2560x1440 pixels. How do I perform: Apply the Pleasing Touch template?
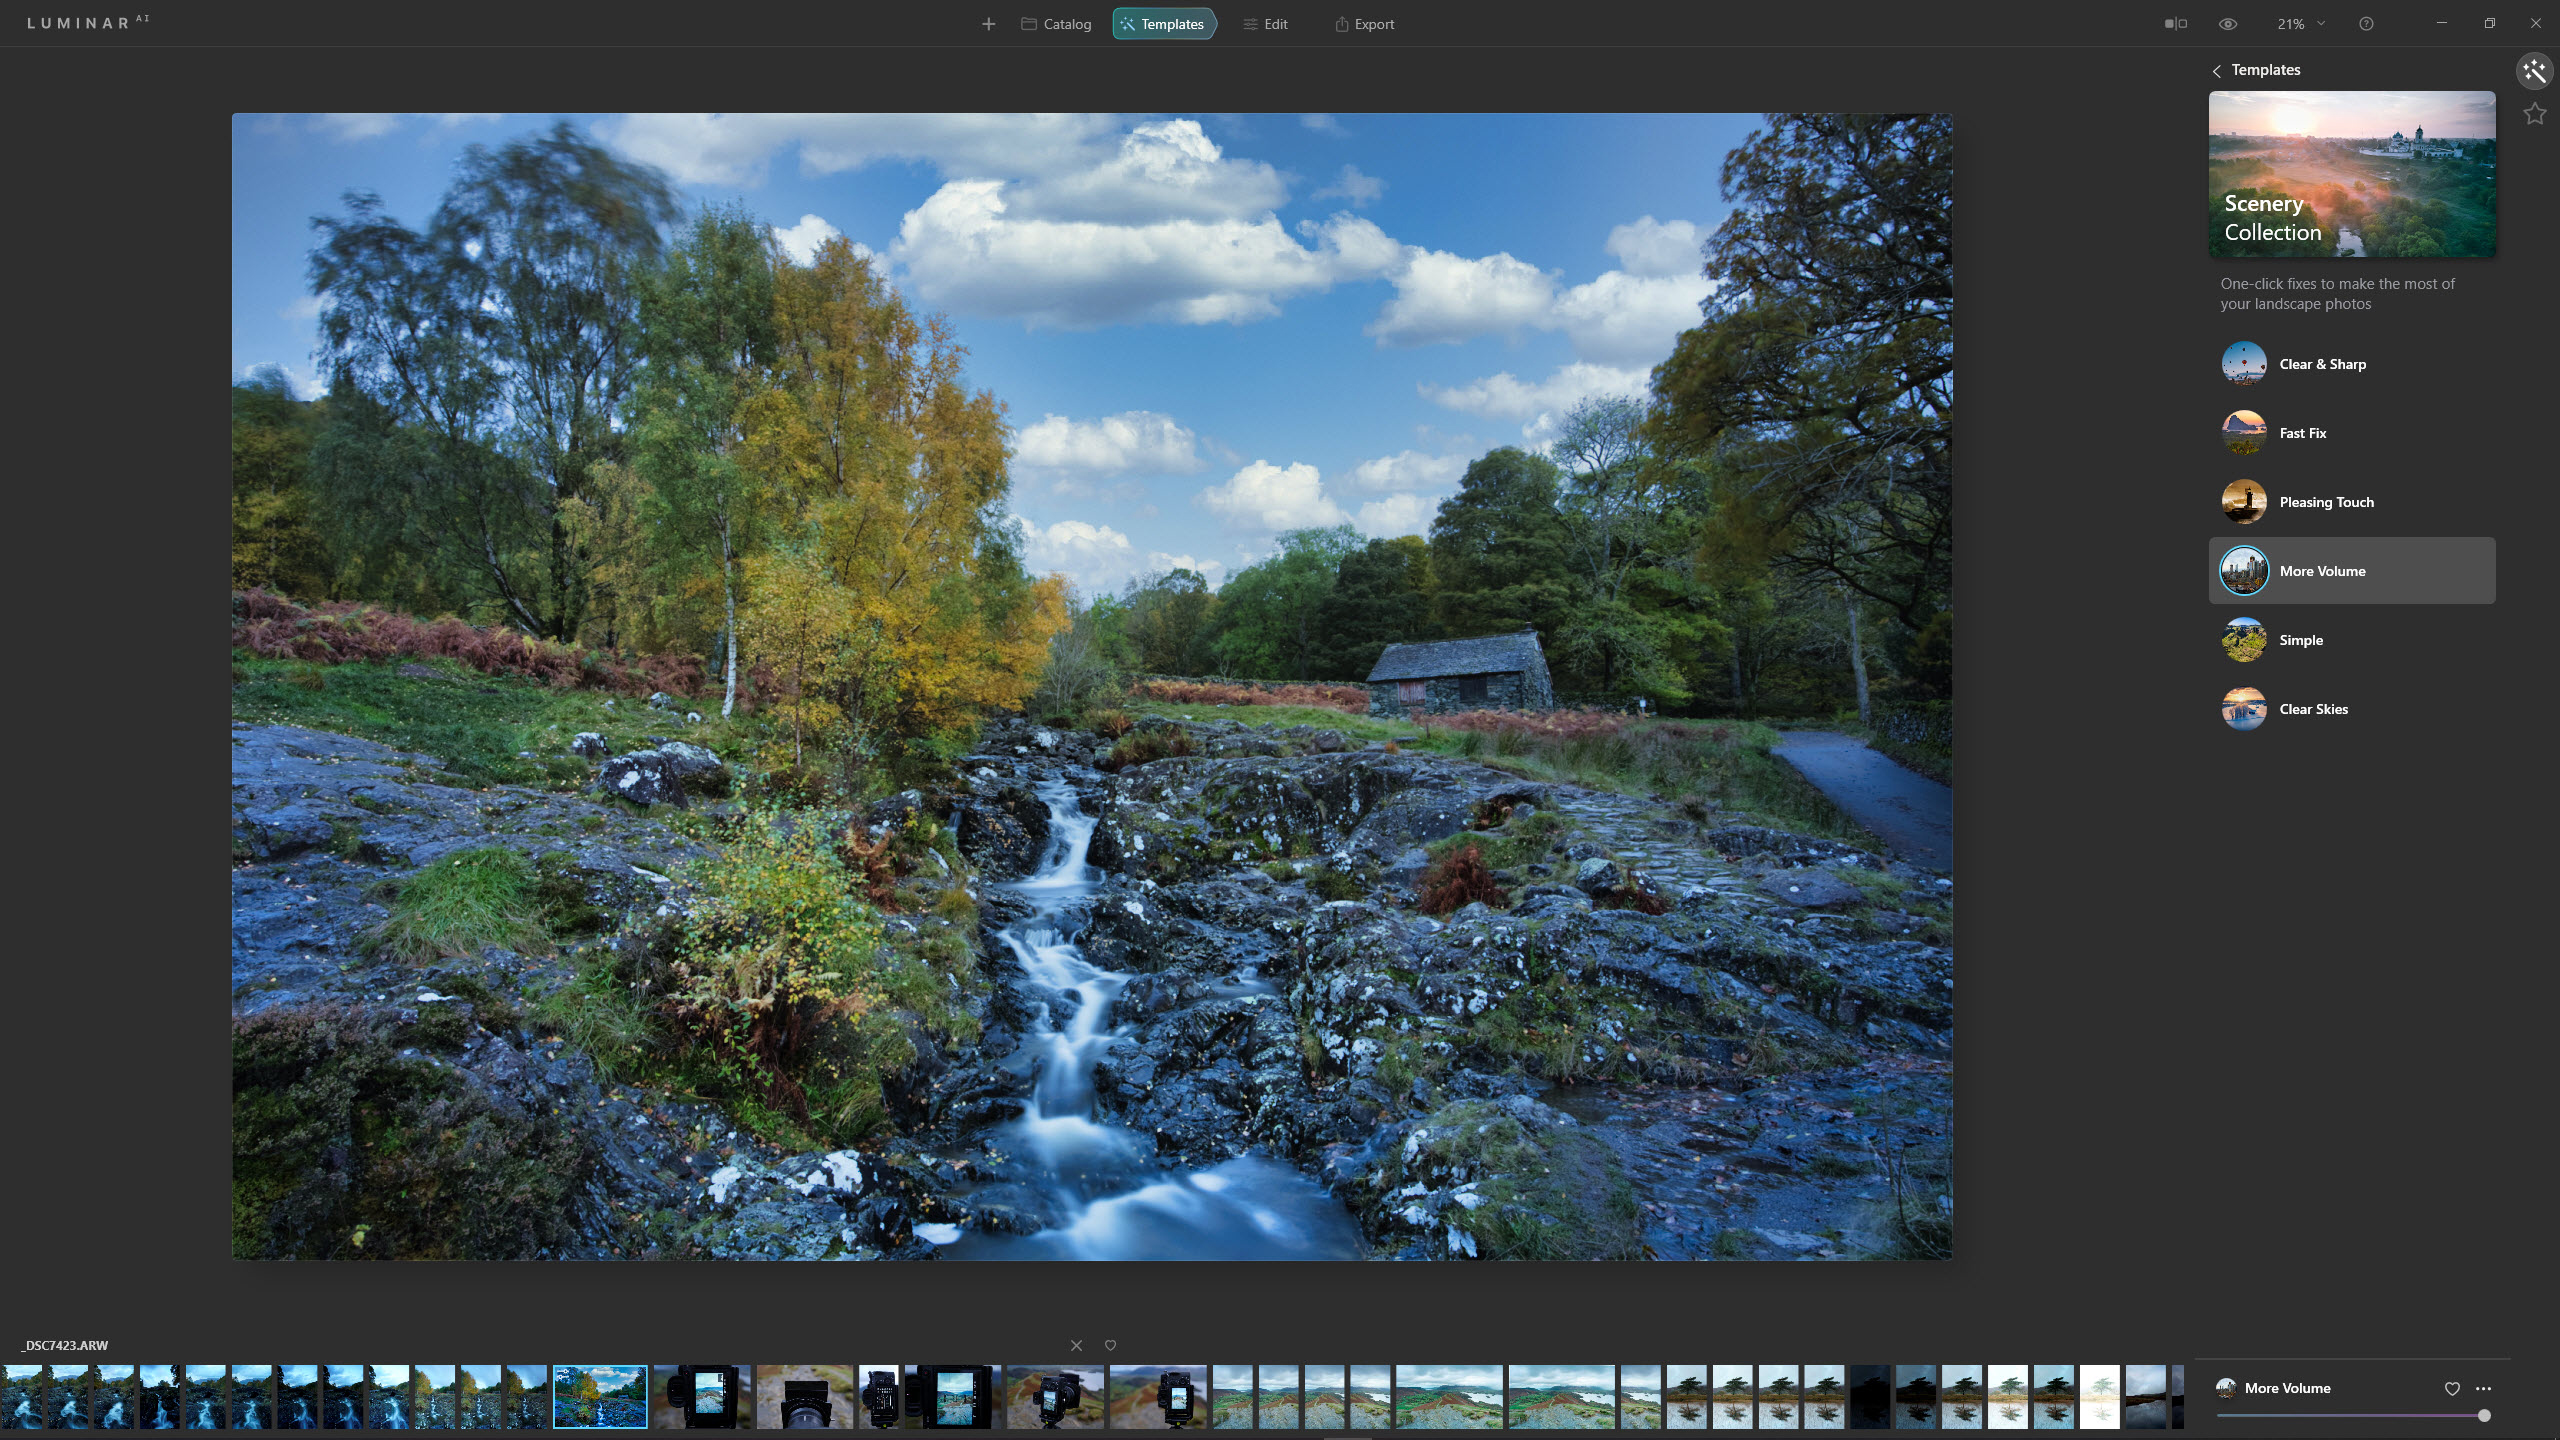(x=2326, y=502)
